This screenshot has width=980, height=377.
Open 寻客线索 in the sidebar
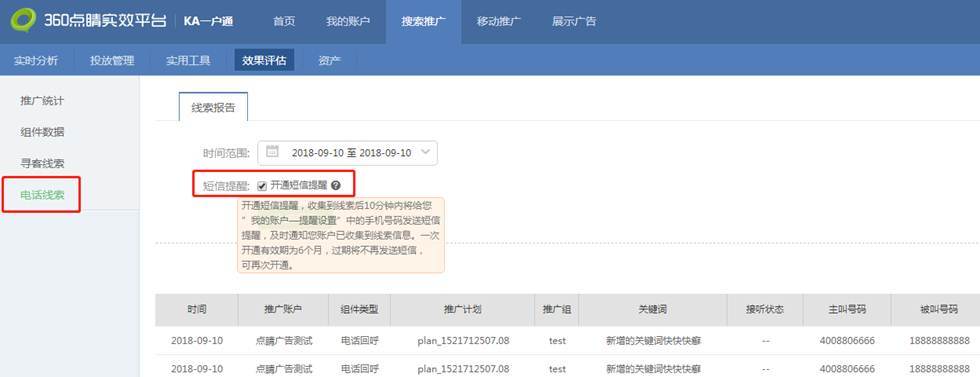point(42,163)
